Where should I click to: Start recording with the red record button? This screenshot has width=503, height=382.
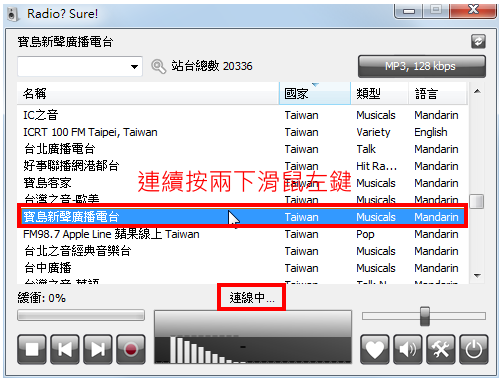[x=131, y=349]
